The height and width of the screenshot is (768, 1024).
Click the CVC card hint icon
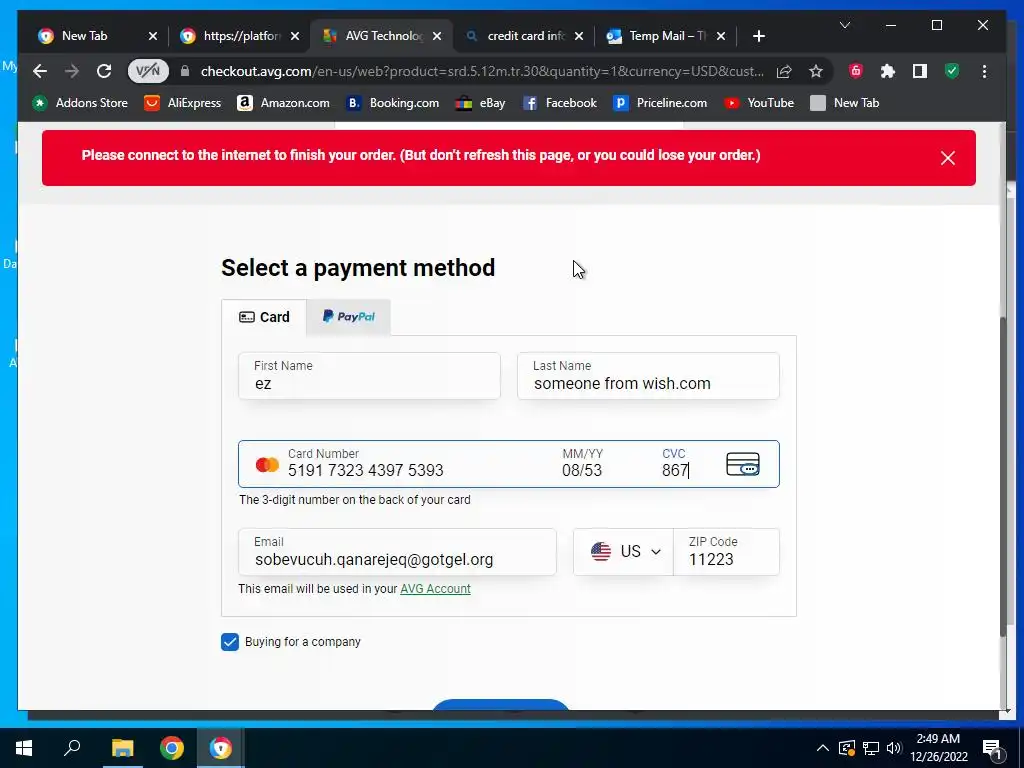point(743,464)
